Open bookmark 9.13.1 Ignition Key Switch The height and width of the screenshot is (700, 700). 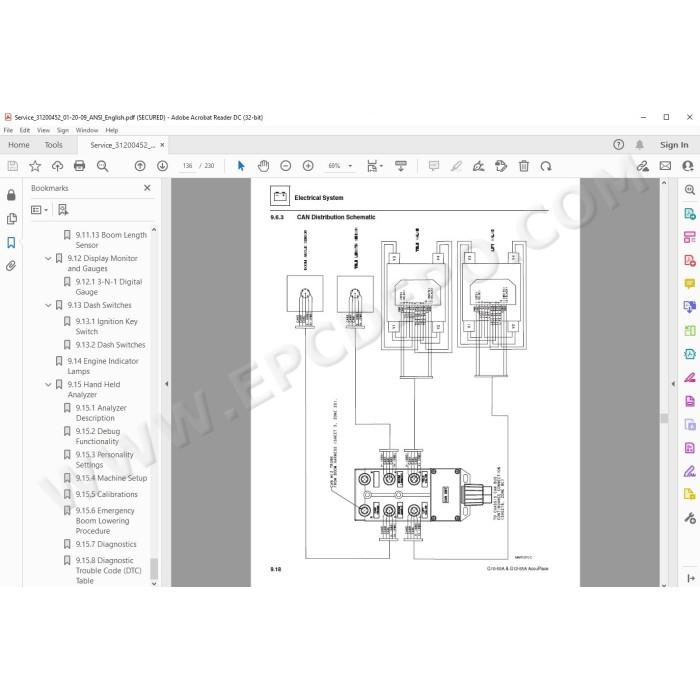tap(106, 326)
